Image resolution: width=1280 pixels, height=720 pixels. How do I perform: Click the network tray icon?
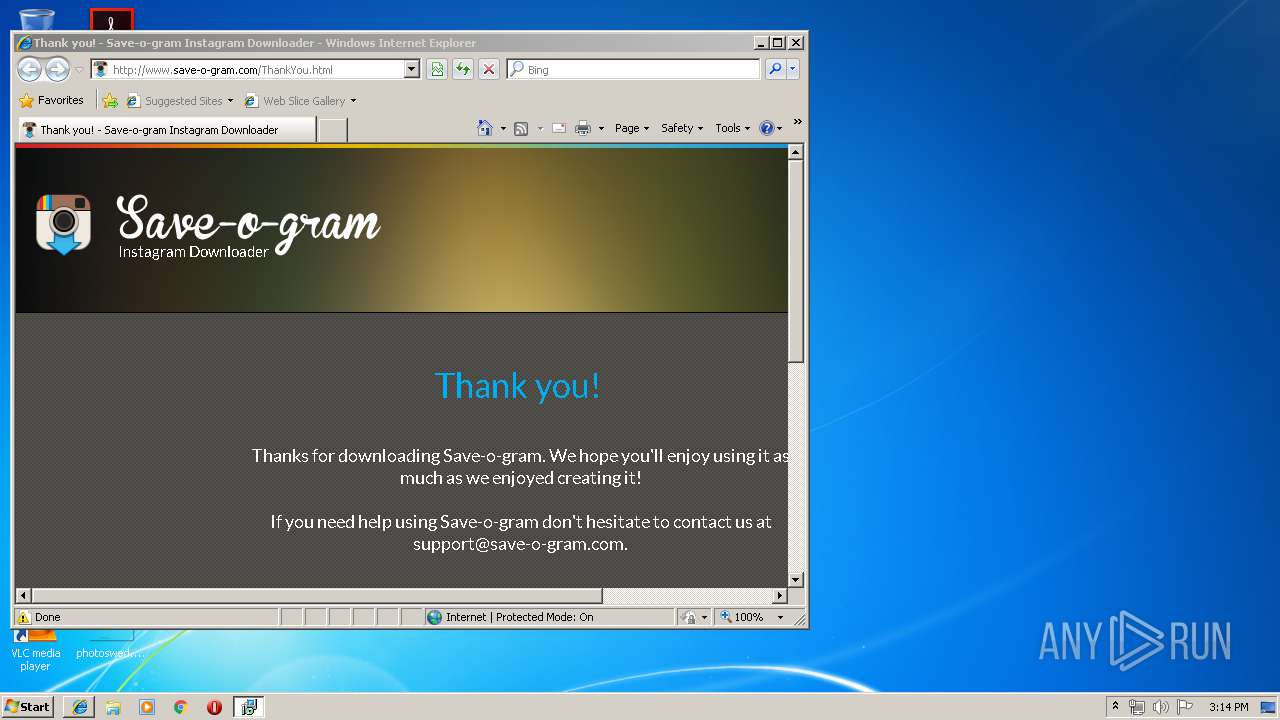(1137, 707)
